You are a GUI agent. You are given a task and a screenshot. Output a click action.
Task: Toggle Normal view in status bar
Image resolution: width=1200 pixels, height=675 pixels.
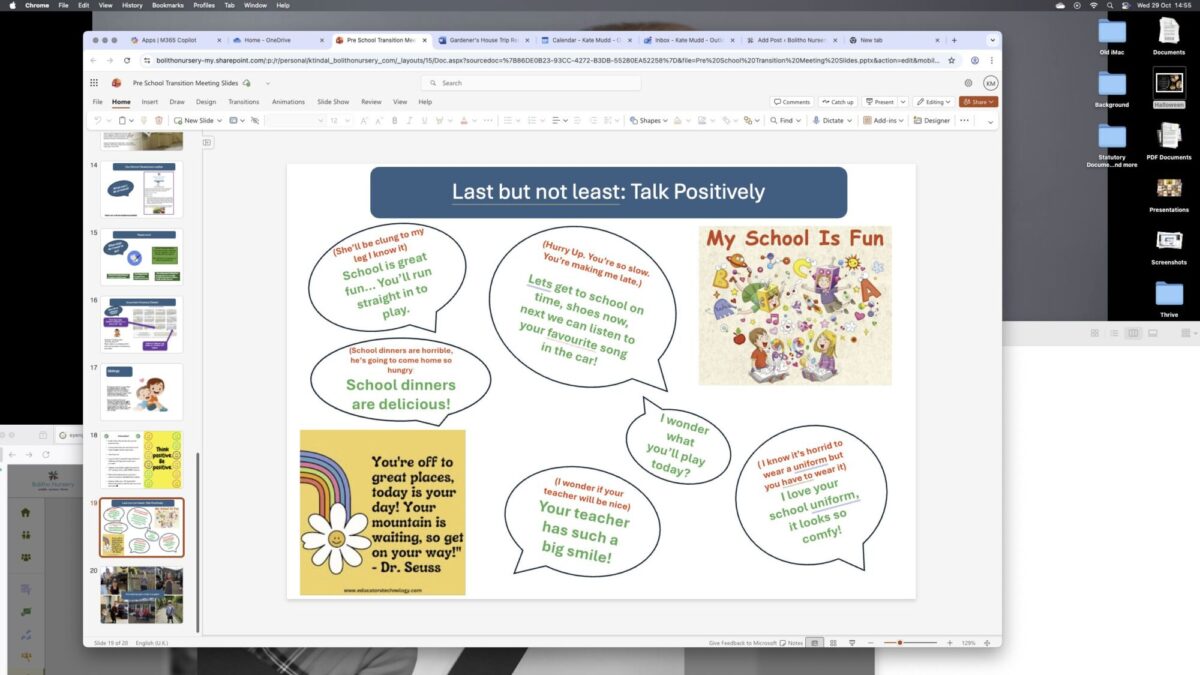pos(816,642)
